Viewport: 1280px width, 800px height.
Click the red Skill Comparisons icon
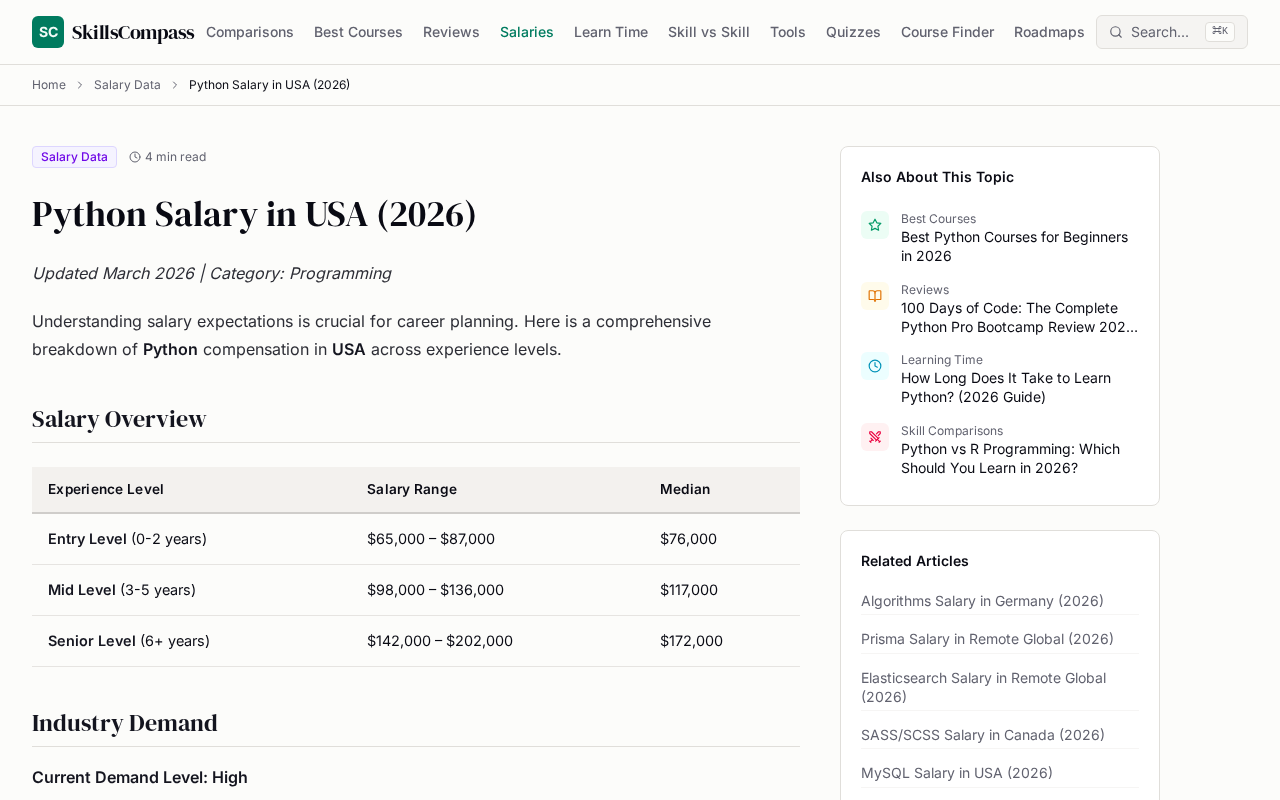(x=875, y=437)
